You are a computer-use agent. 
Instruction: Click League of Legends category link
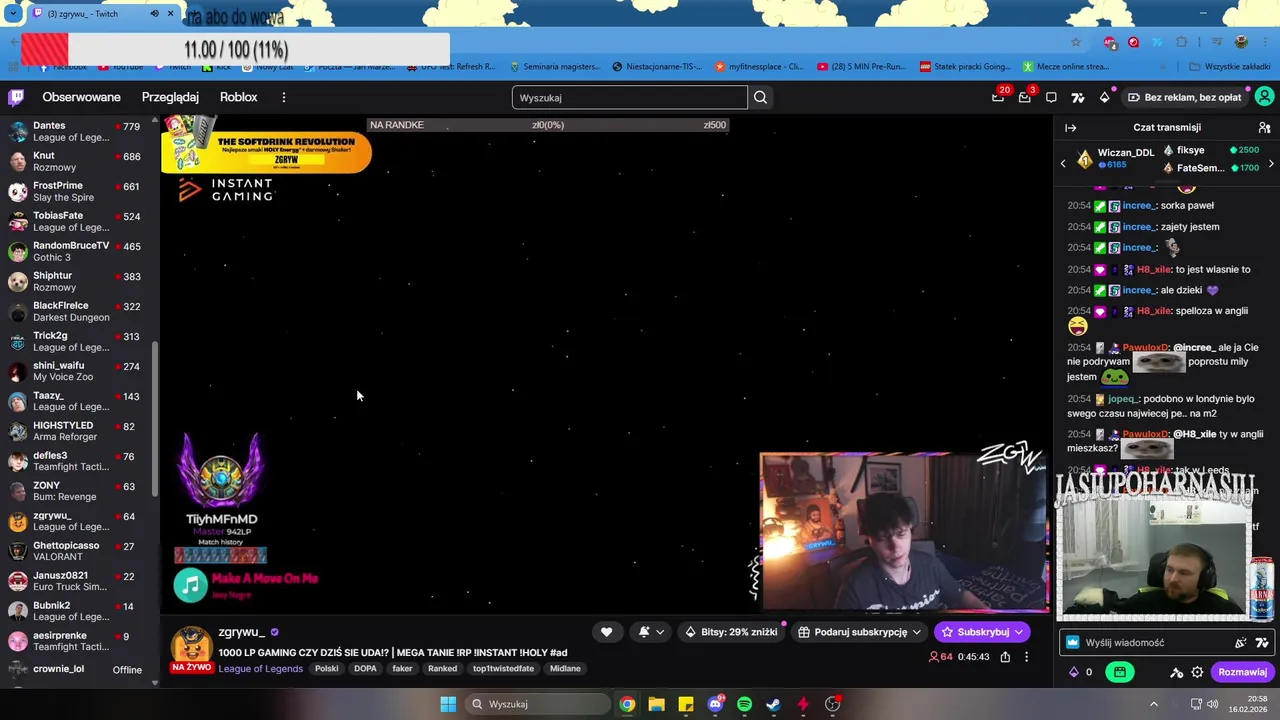260,669
